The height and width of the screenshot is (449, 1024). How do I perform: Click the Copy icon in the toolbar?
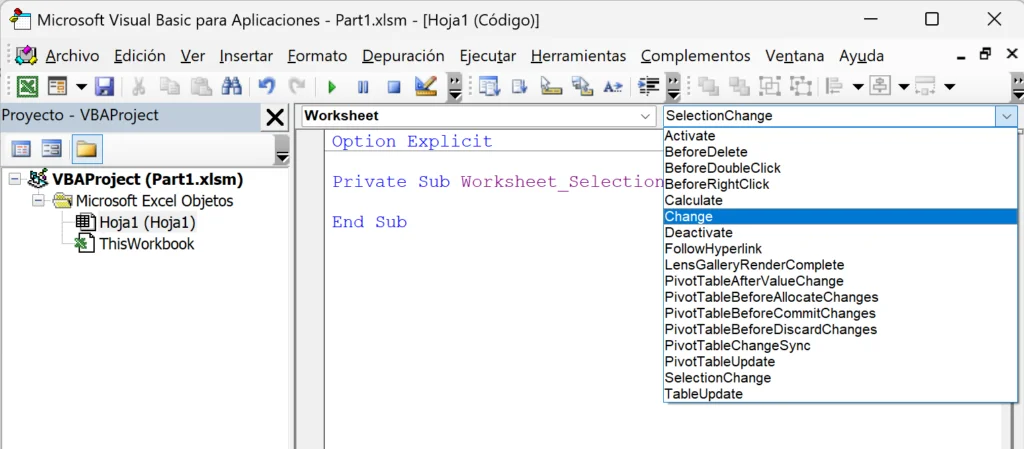click(172, 86)
